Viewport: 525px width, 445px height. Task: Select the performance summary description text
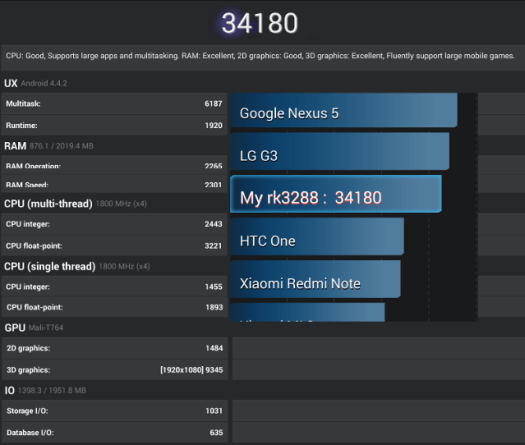pyautogui.click(x=260, y=56)
